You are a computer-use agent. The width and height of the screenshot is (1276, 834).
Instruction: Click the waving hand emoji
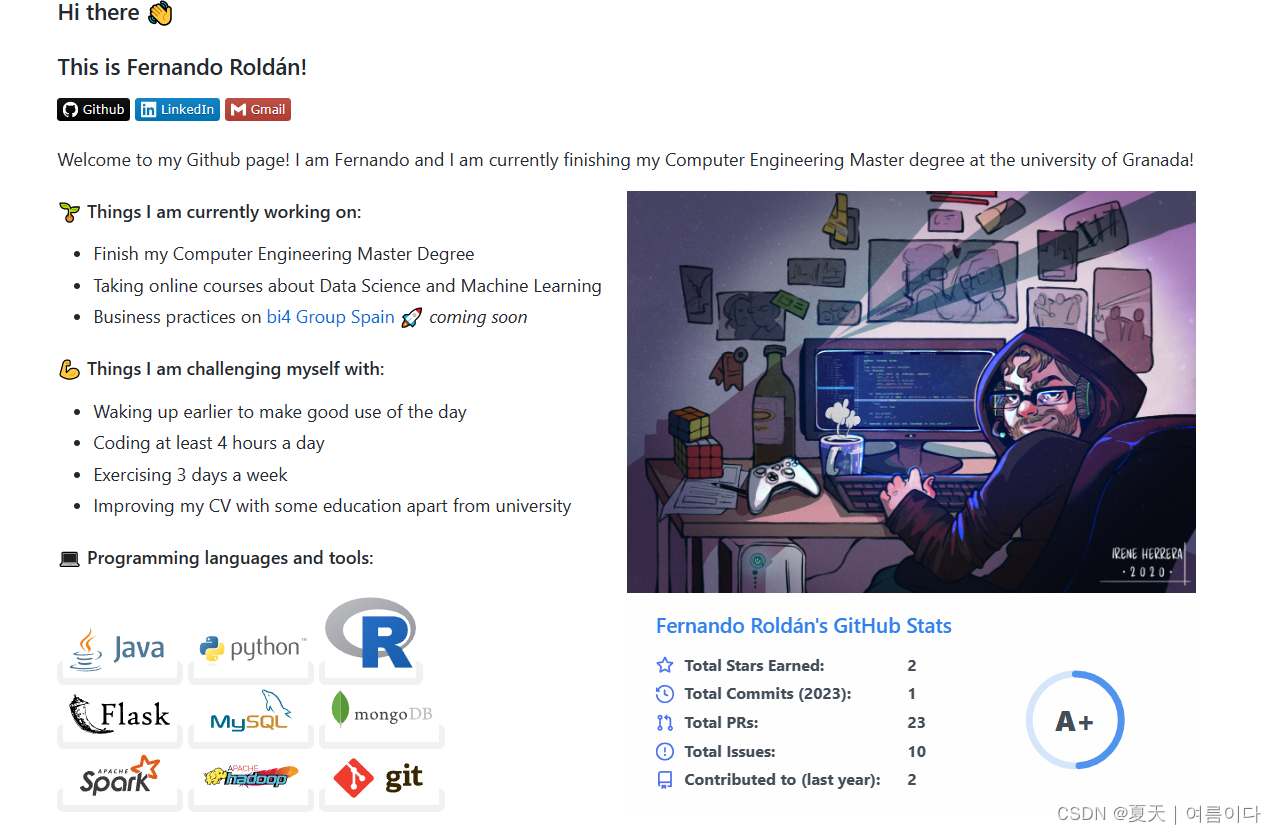pyautogui.click(x=160, y=13)
